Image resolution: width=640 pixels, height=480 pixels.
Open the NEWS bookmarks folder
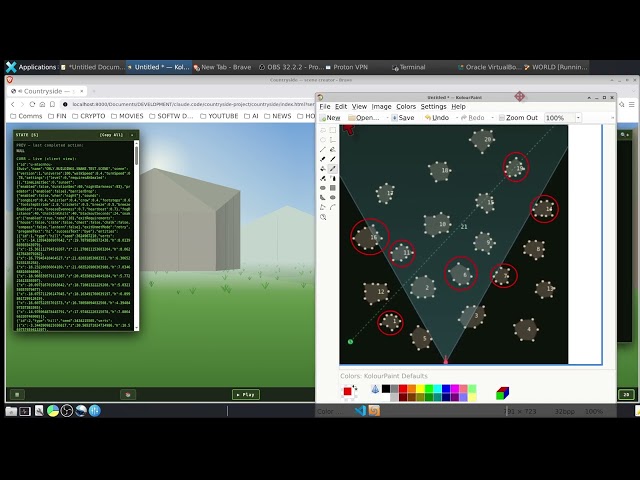click(278, 116)
